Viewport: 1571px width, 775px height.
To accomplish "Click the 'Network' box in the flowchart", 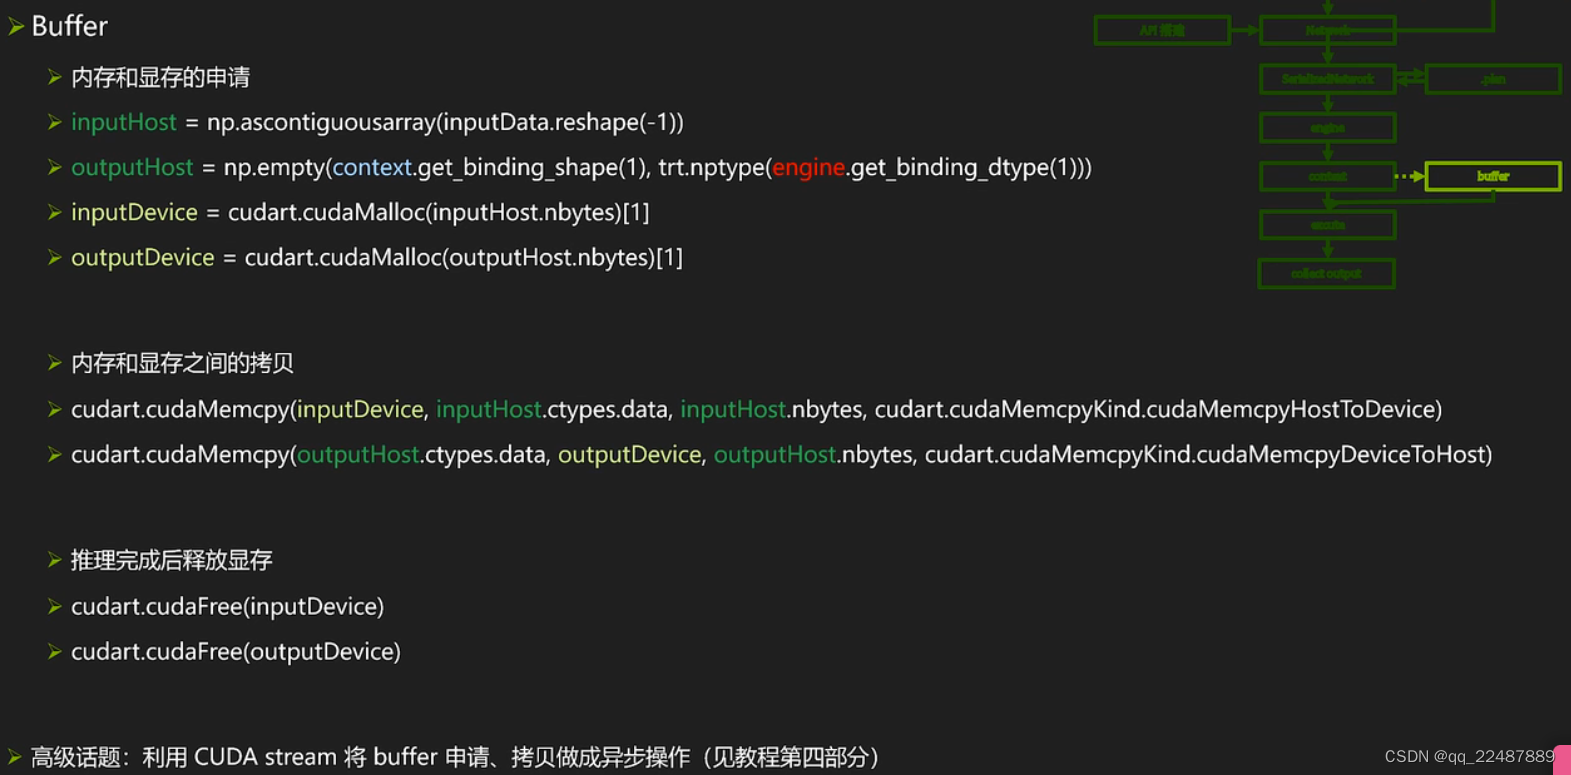I will coord(1328,30).
